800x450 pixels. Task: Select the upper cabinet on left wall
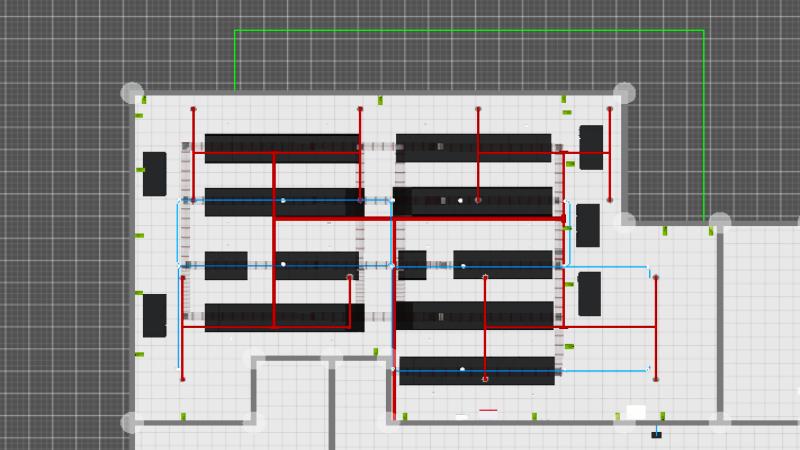click(x=154, y=174)
